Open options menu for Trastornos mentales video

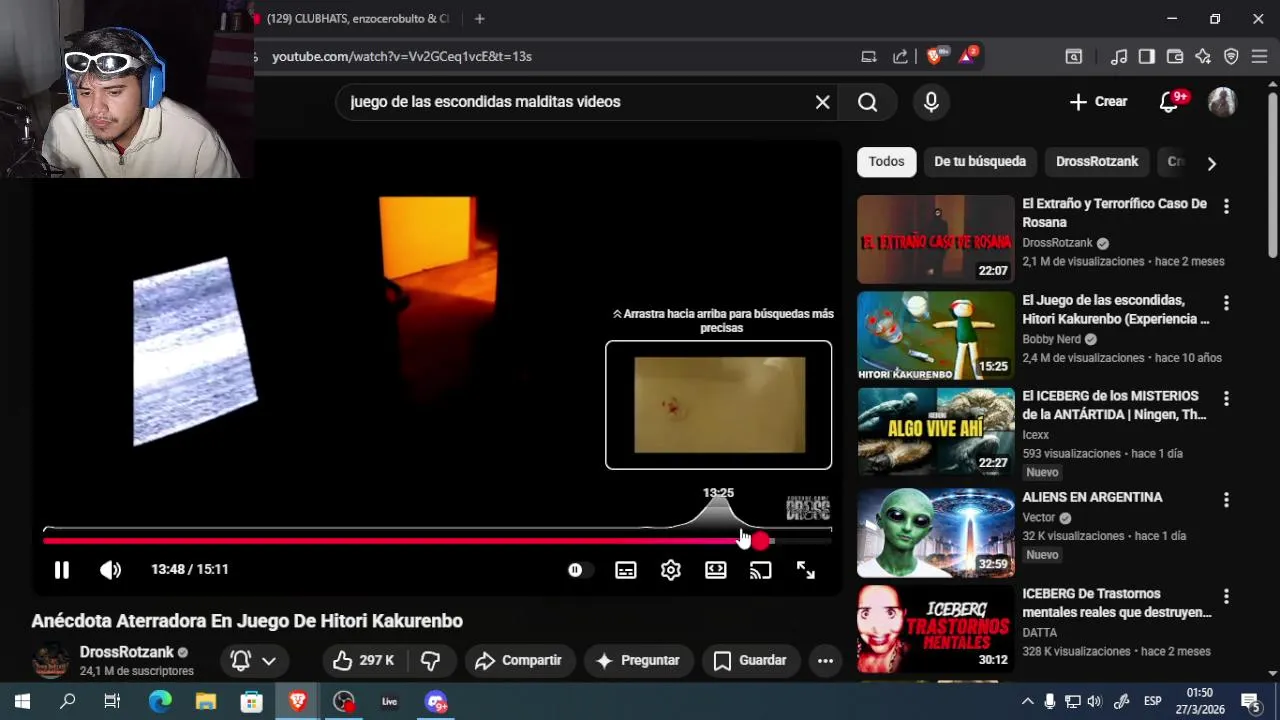(x=1226, y=596)
